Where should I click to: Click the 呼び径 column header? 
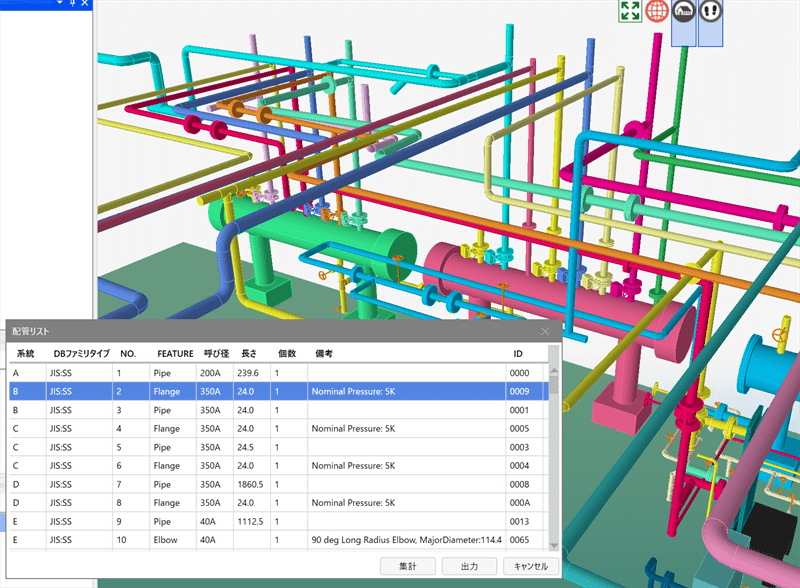click(216, 354)
